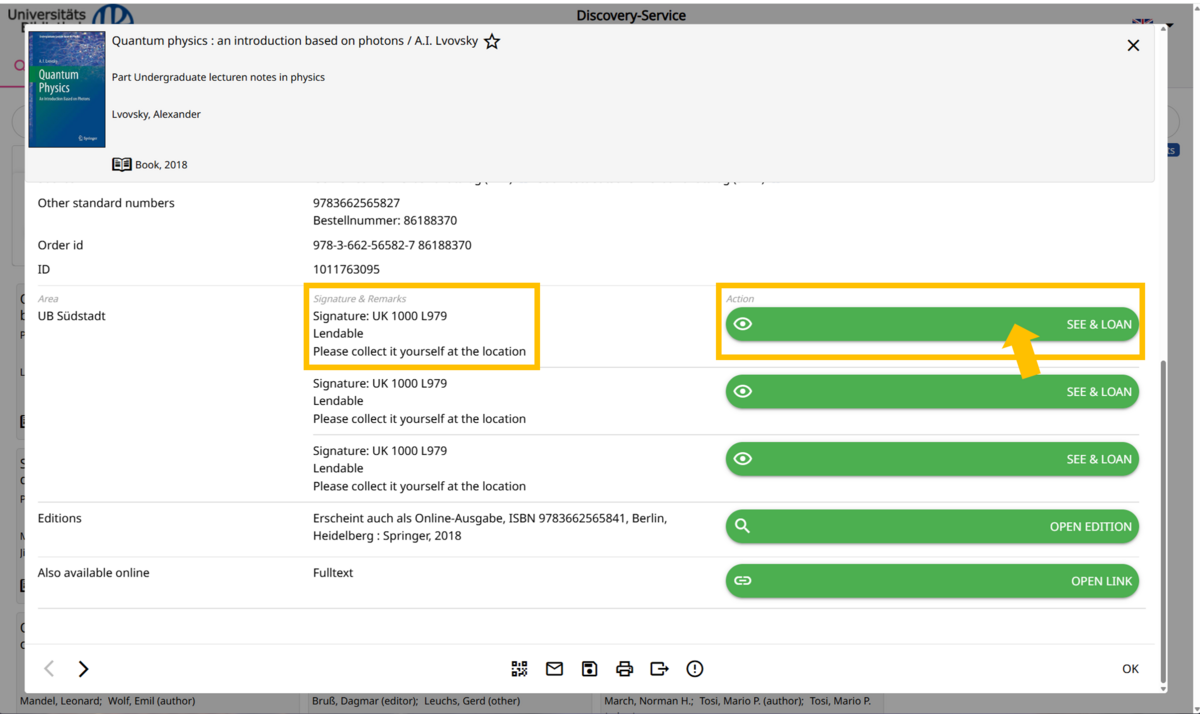Go to next record with right chevron
The image size is (1200, 714).
tap(84, 669)
